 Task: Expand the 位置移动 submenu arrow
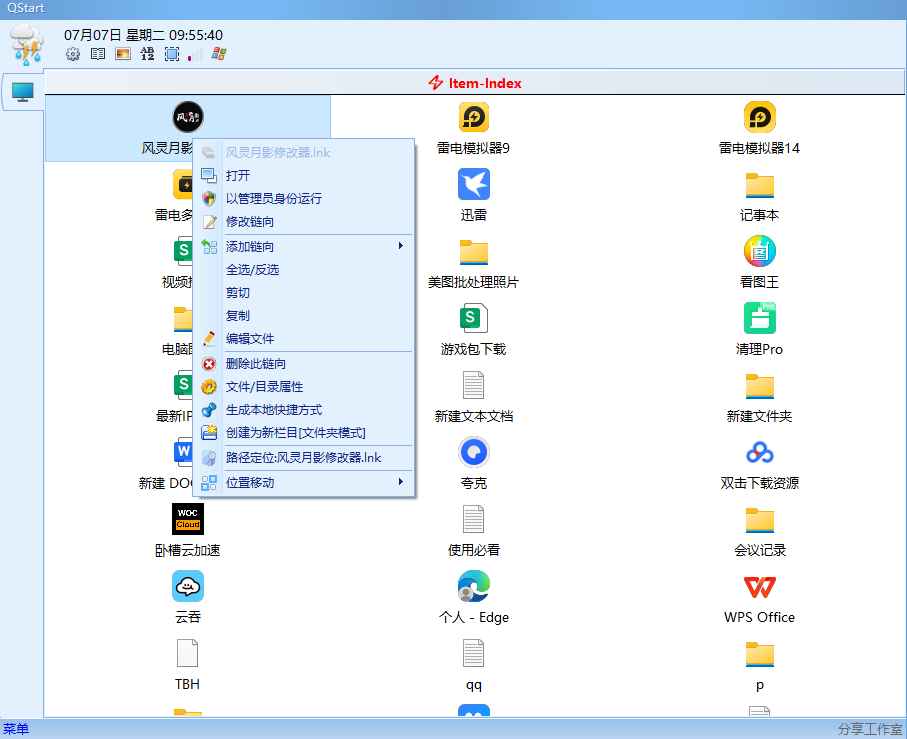tap(400, 482)
